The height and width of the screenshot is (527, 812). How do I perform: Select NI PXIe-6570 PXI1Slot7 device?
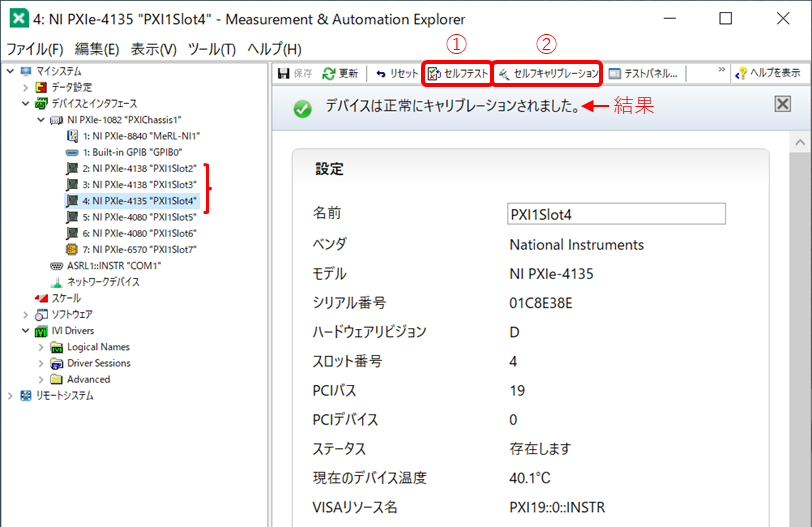pos(139,249)
